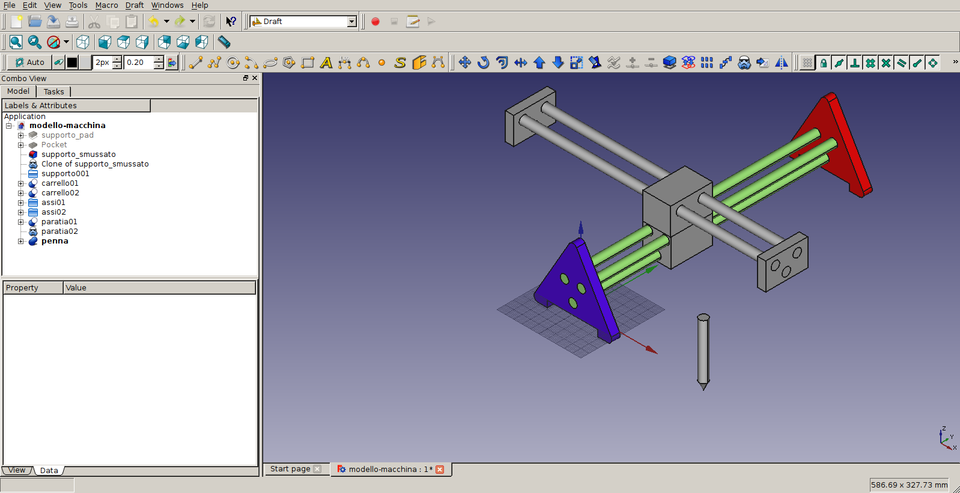Select the Draft Point tool
This screenshot has height=493, width=960.
(381, 62)
